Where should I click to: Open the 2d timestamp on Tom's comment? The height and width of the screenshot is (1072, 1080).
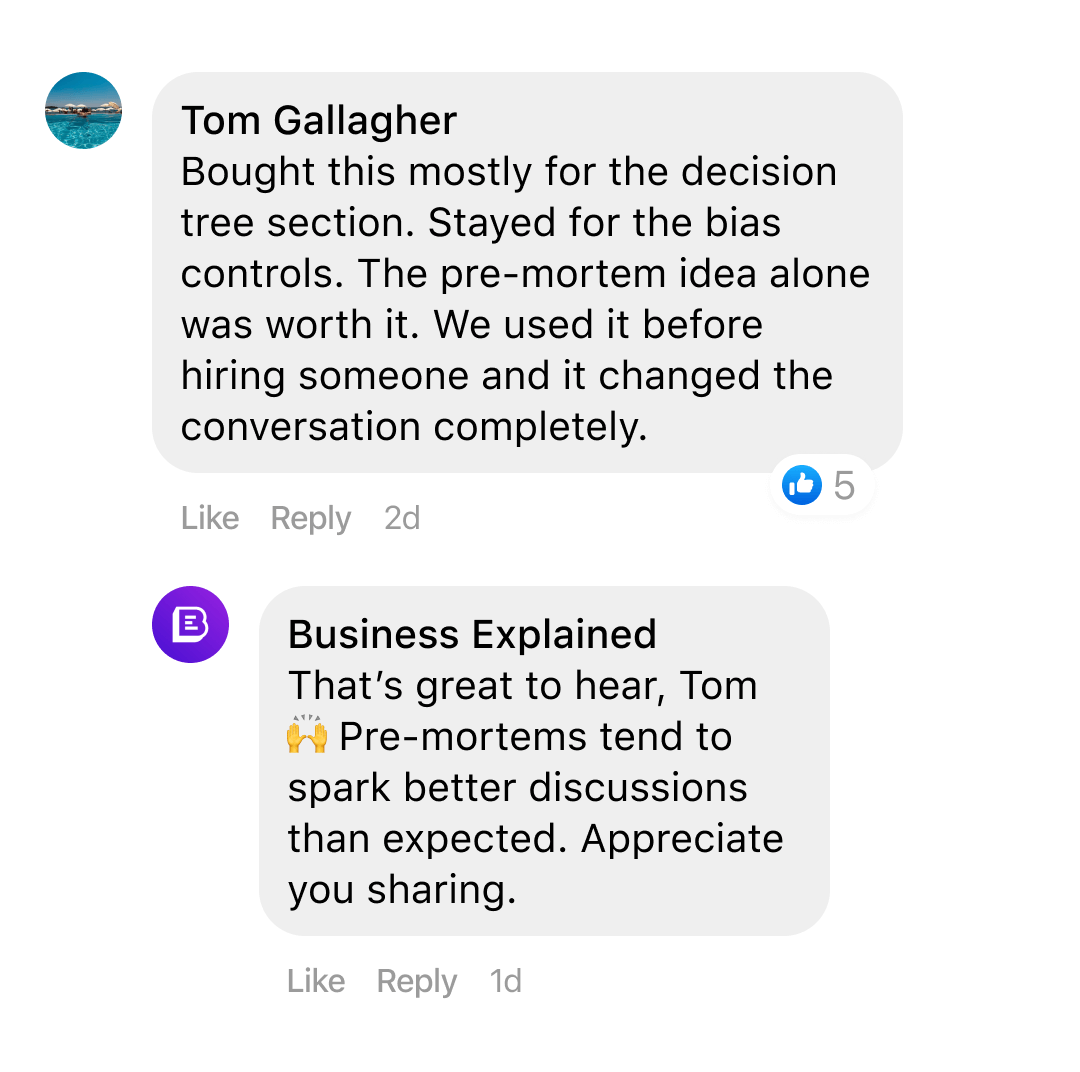tap(402, 518)
